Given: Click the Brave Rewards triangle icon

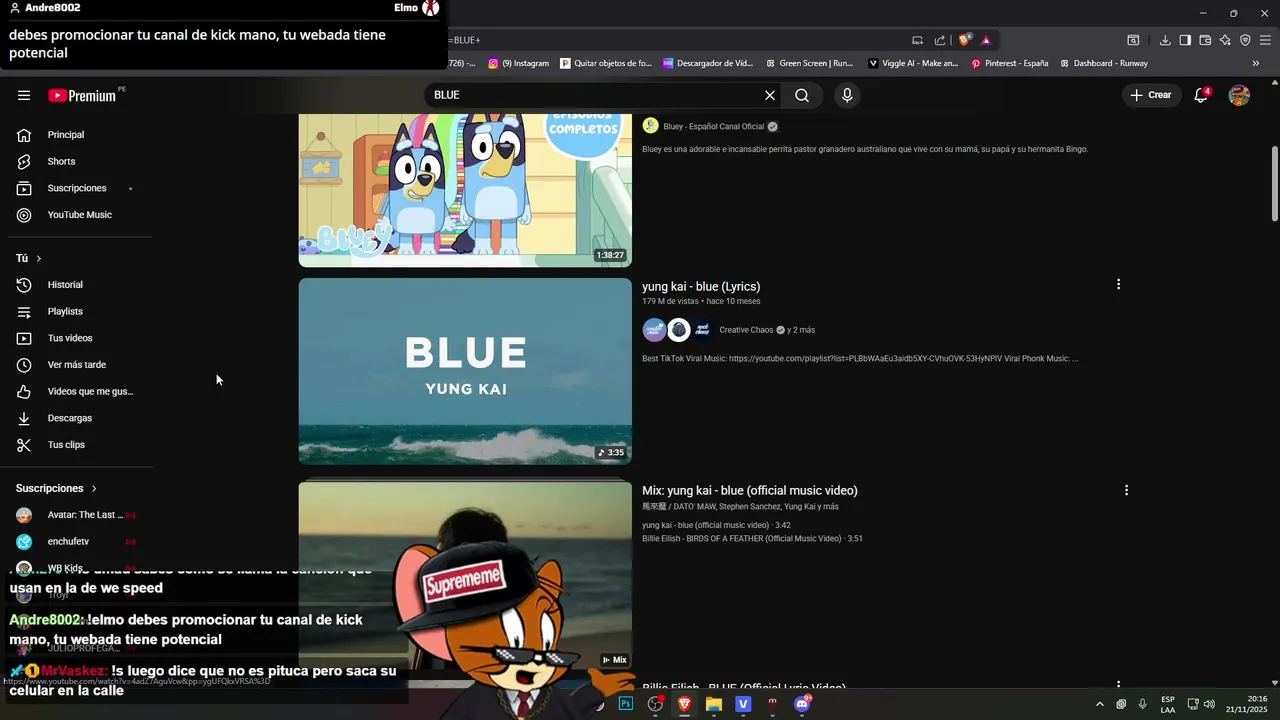Looking at the screenshot, I should 986,40.
